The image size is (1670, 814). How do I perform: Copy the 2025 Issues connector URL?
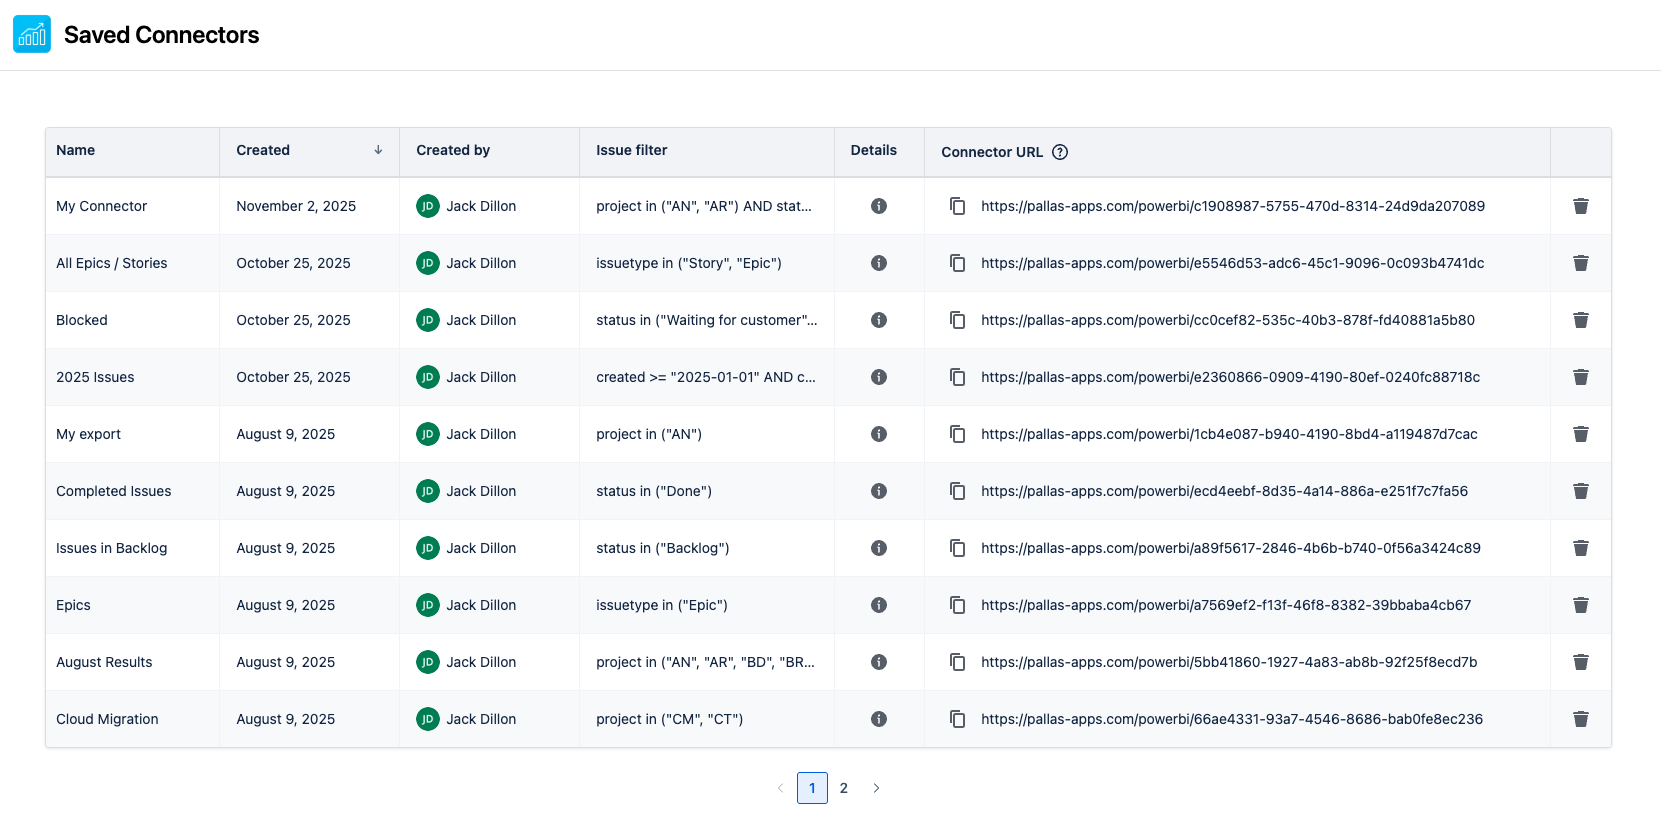click(957, 377)
